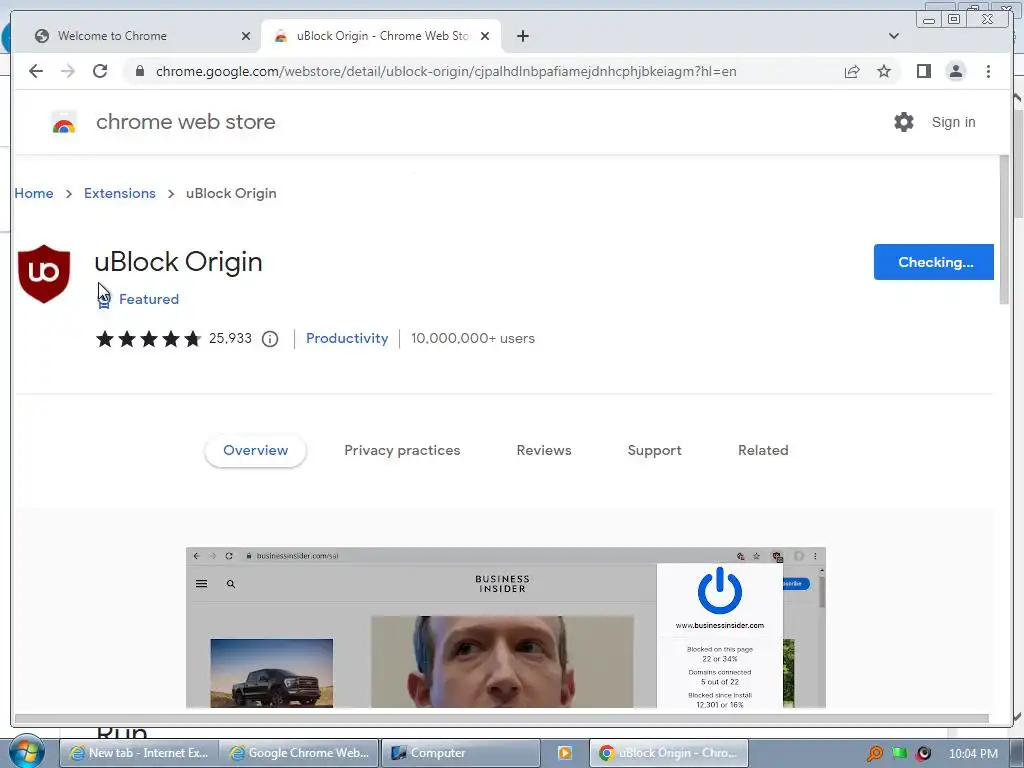Click the uBlock Origin title heading

pyautogui.click(x=178, y=262)
